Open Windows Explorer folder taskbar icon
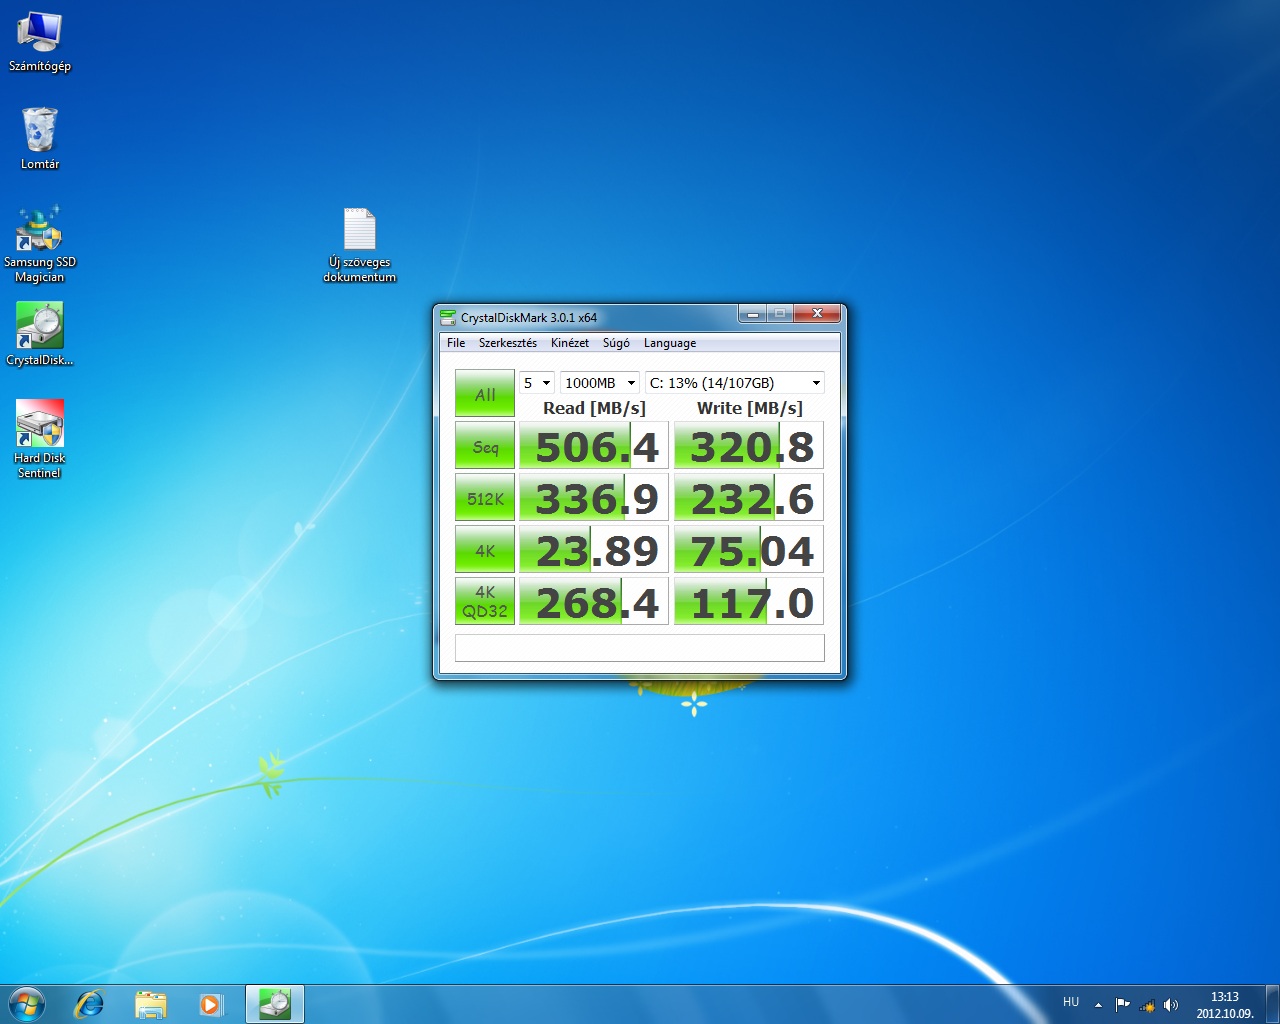The image size is (1280, 1024). (x=150, y=1004)
